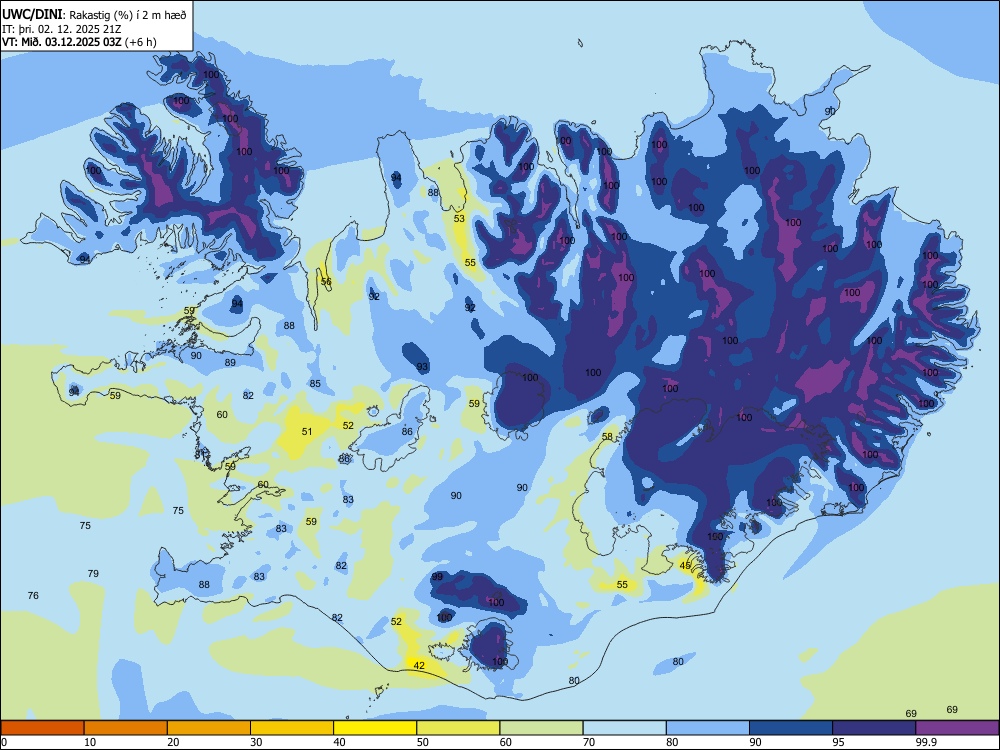Click the legend tick label 70

click(589, 742)
